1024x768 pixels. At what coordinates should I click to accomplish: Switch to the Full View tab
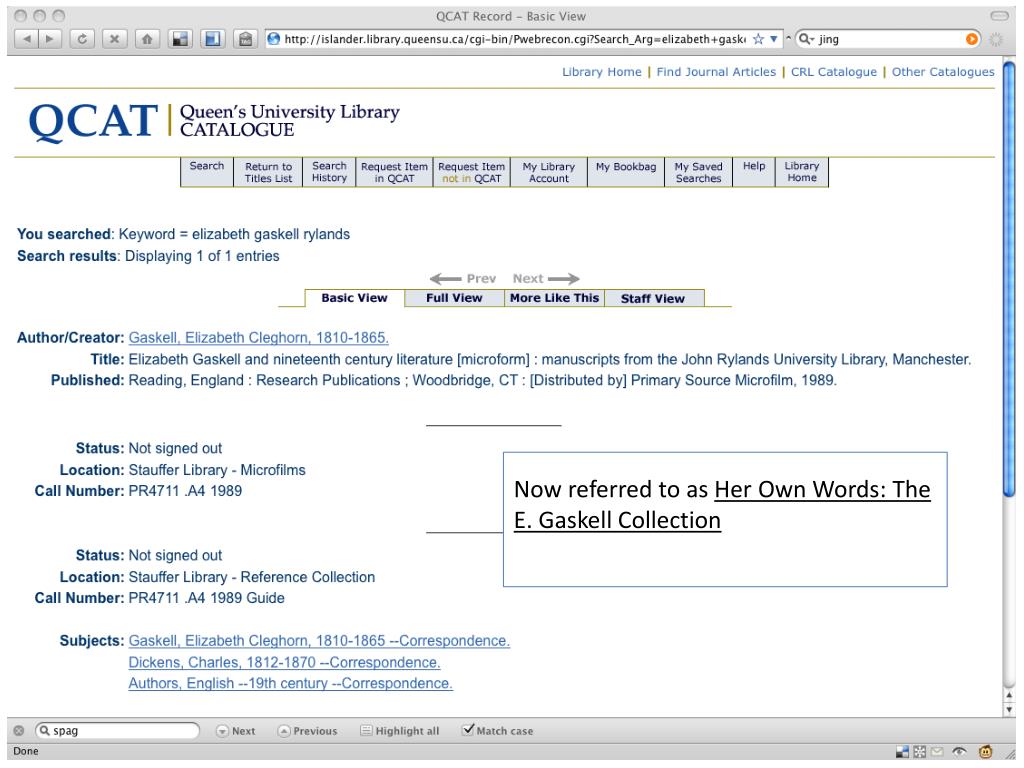tap(454, 298)
